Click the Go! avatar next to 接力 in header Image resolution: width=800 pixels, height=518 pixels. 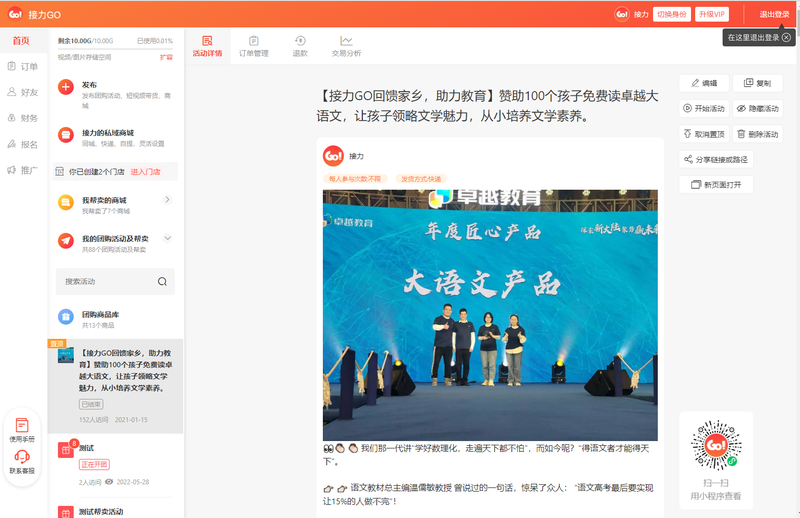[x=621, y=14]
